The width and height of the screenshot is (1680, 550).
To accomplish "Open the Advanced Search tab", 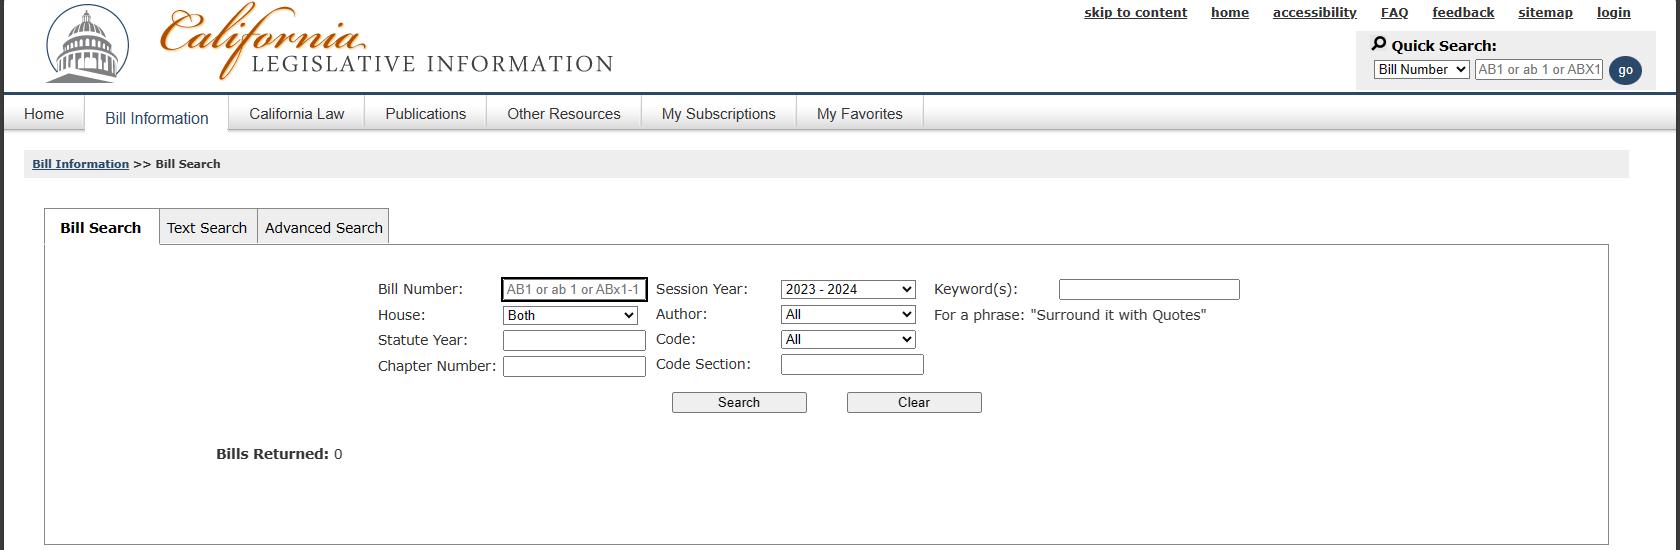I will click(324, 228).
